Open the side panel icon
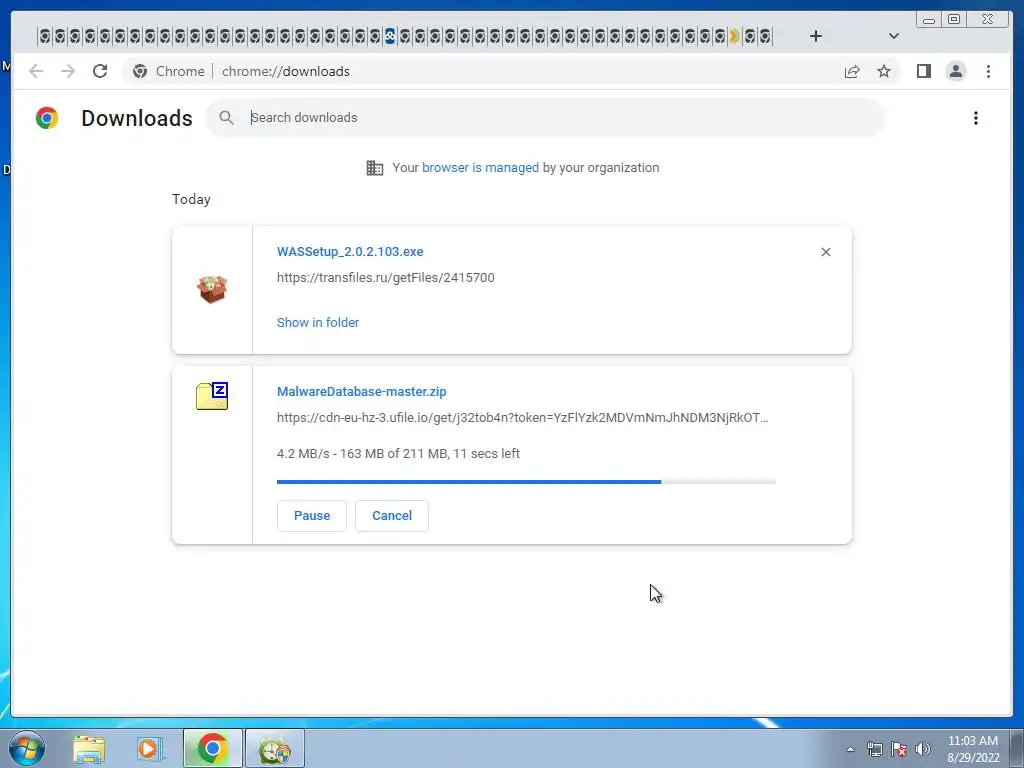 click(x=923, y=71)
